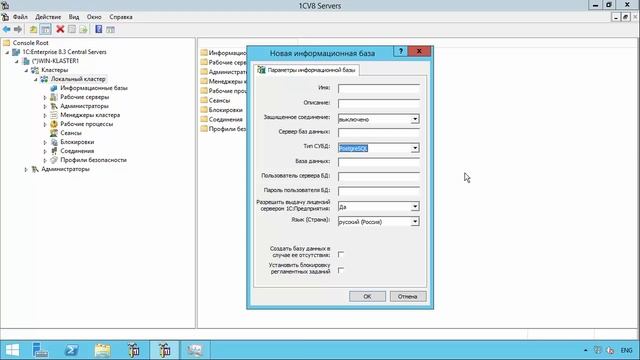Viewport: 640px width, 360px height.
Task: Select Рабочие процессы in the tree
Action: [x=87, y=124]
